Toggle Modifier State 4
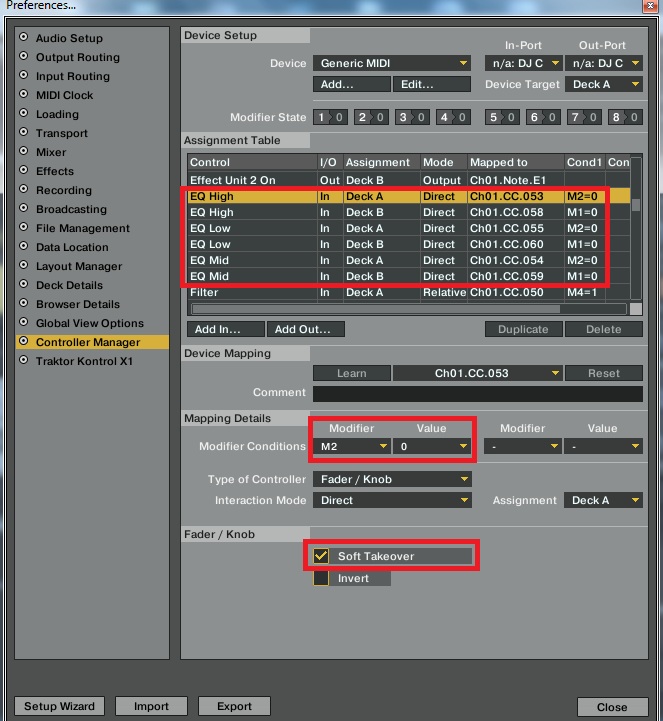 453,117
